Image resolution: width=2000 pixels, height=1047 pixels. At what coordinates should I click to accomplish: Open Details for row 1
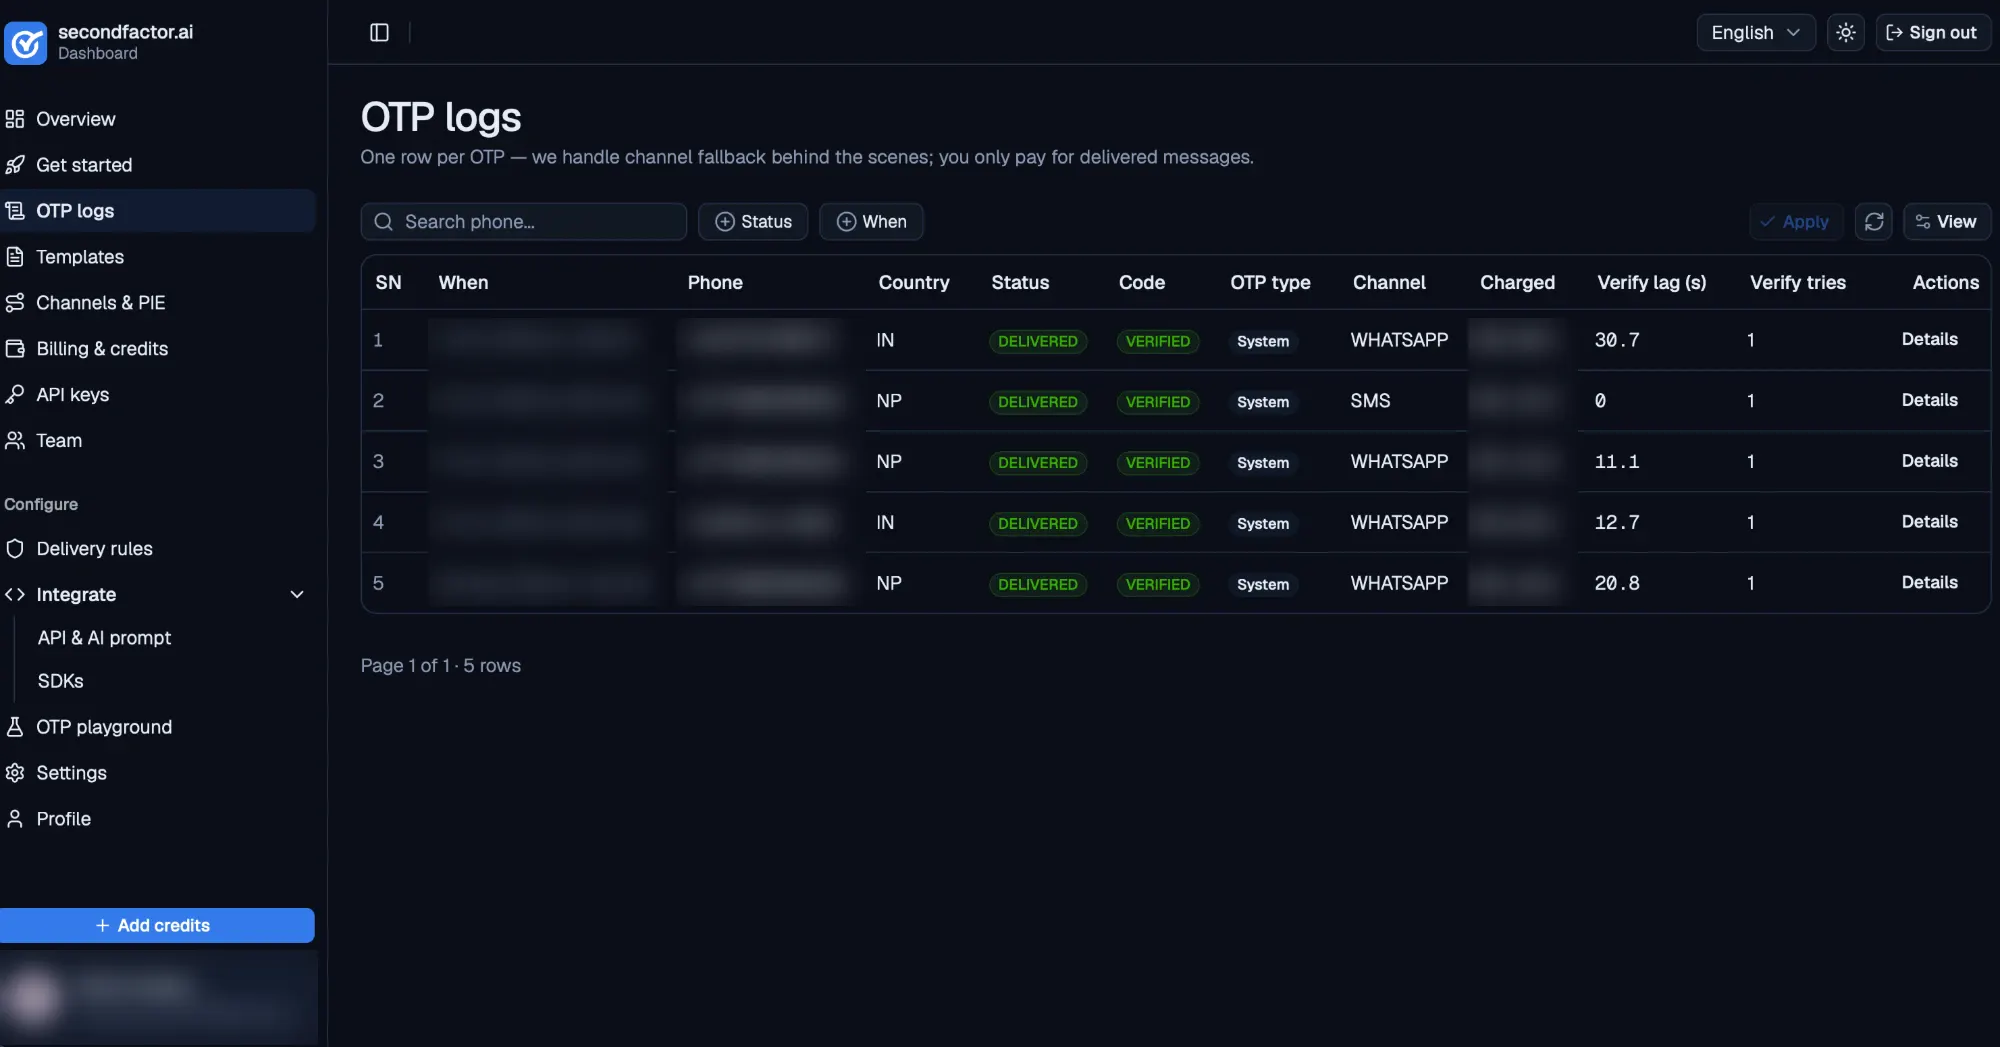click(1929, 340)
